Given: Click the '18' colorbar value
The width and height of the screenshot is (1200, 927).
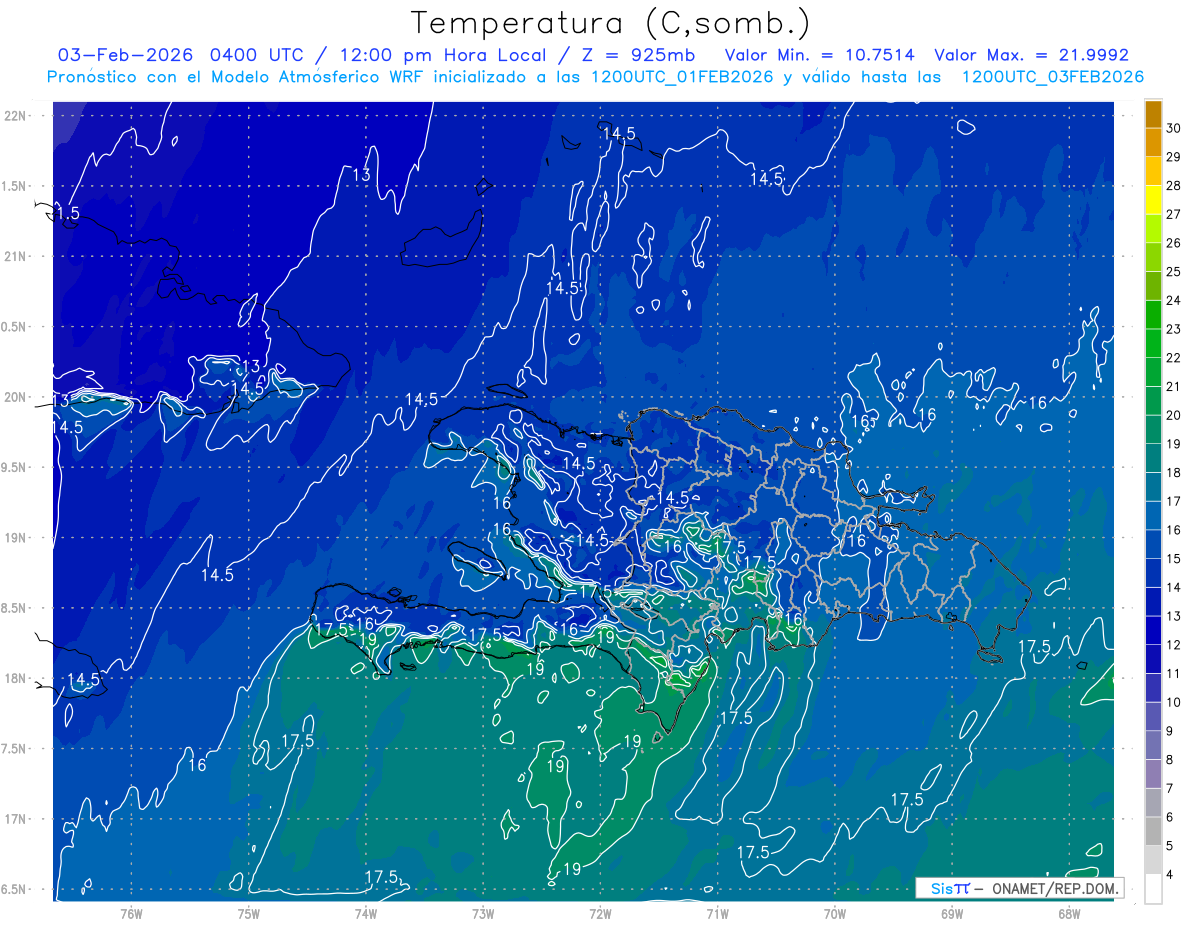Looking at the screenshot, I should point(1174,472).
